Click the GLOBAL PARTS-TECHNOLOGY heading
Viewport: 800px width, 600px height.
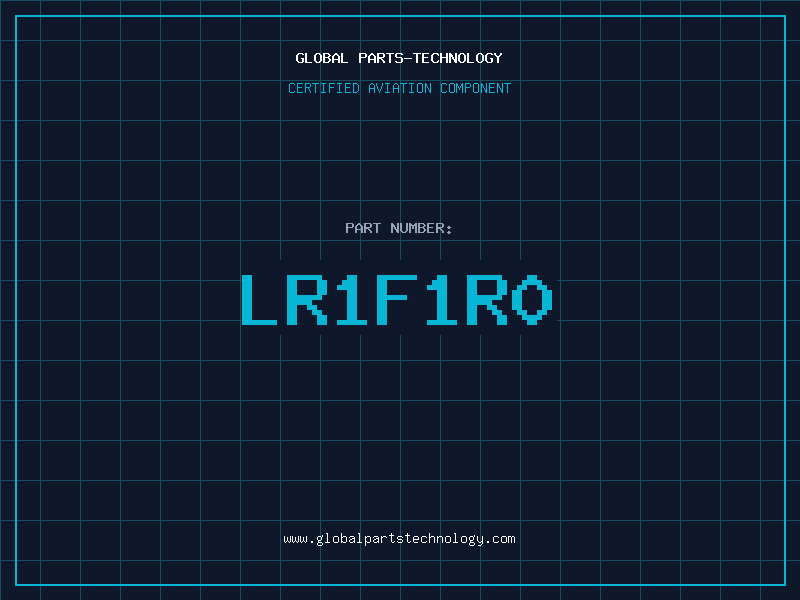399,58
